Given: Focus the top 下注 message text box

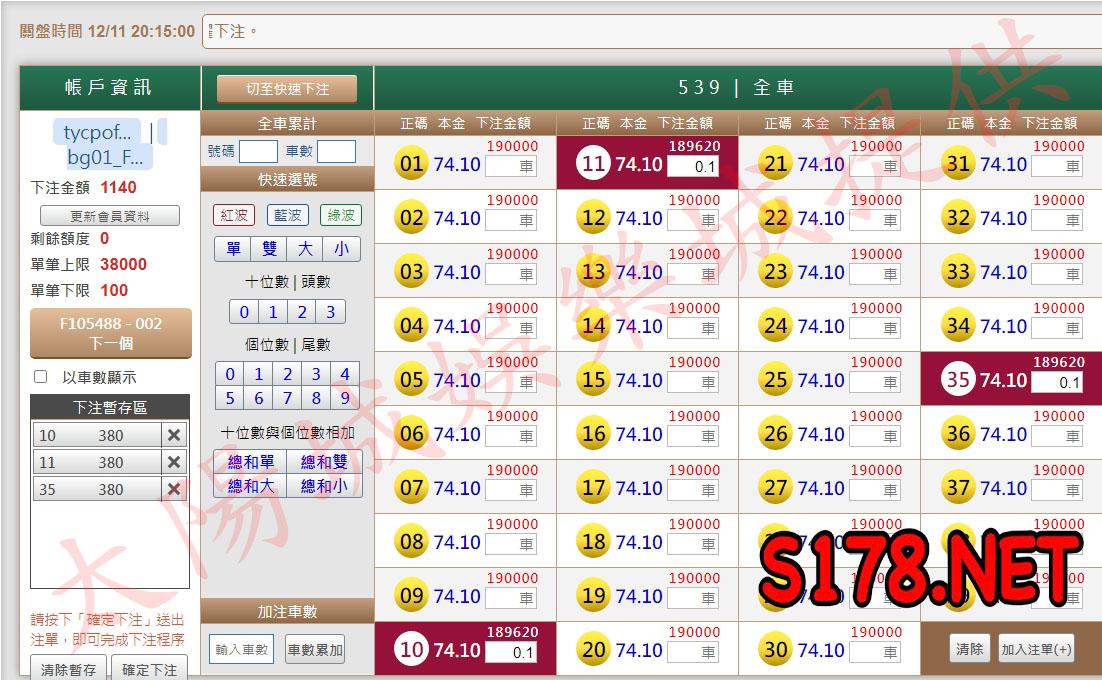Looking at the screenshot, I should pos(652,32).
